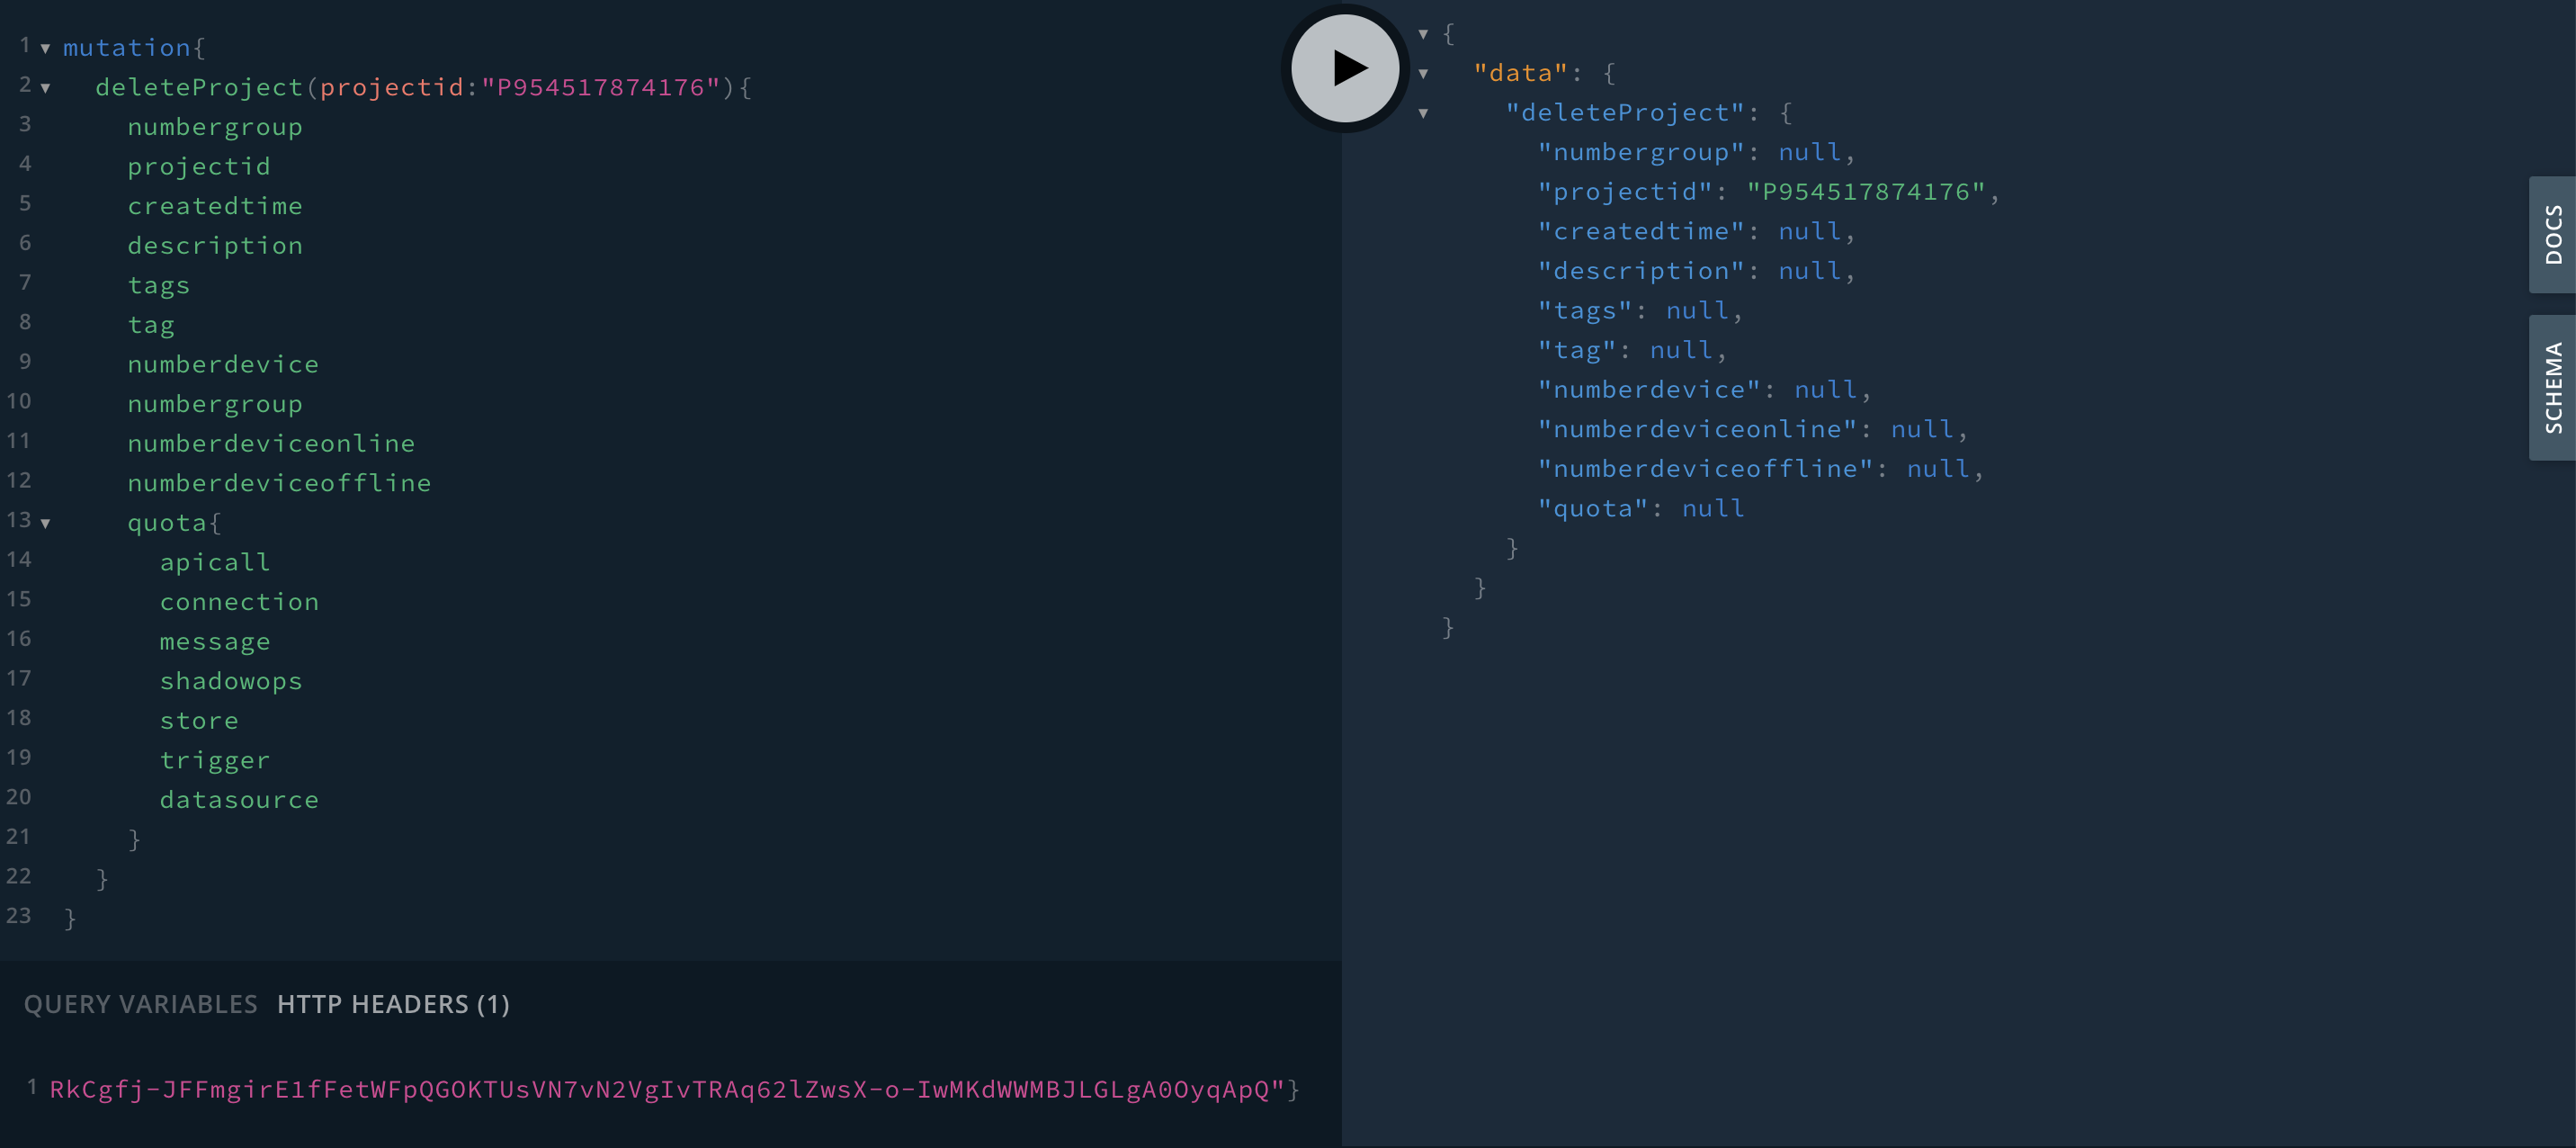Click "numberdeviceoffline" key in the response

tap(1705, 469)
